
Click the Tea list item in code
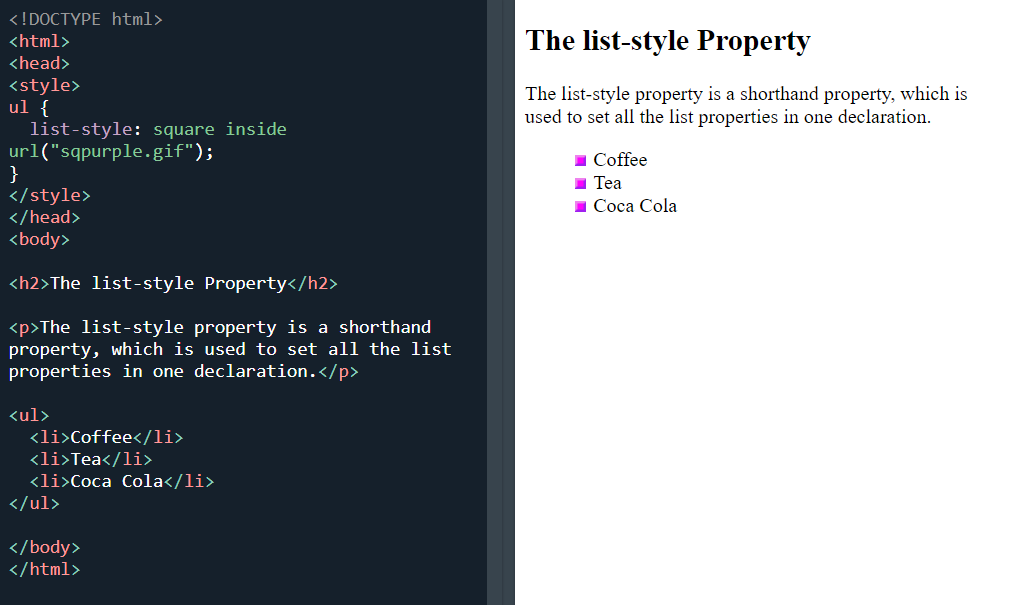(x=84, y=458)
